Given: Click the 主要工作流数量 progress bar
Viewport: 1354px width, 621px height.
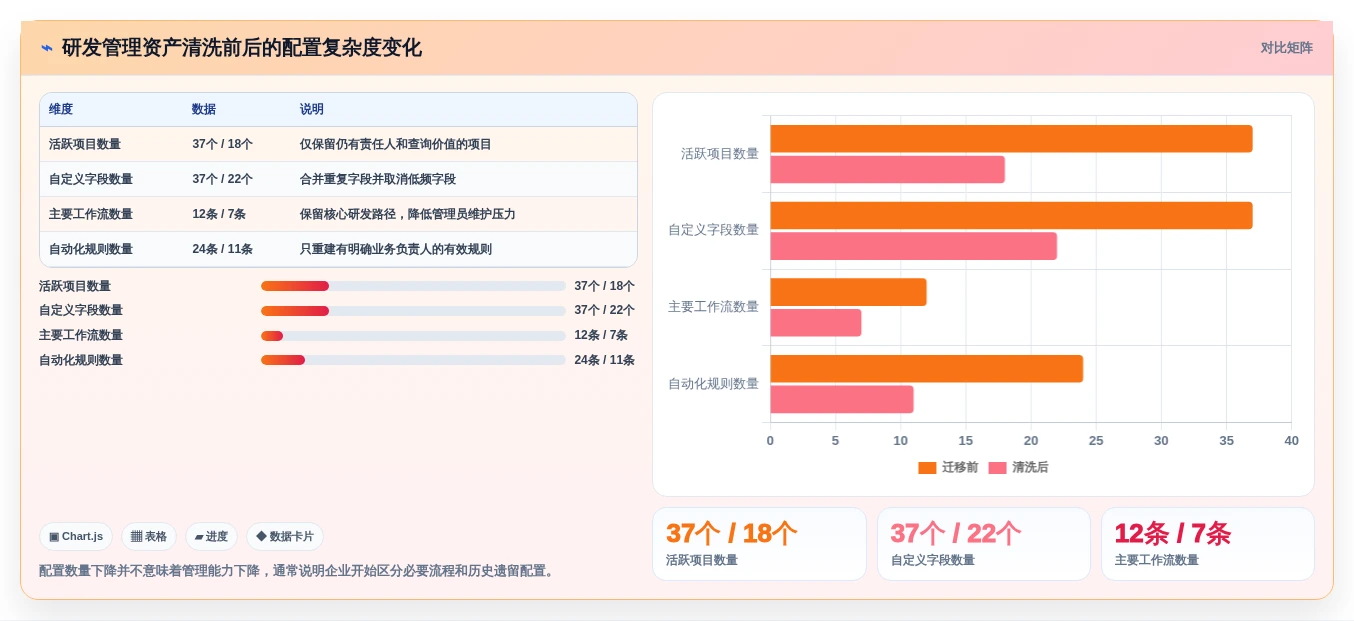Looking at the screenshot, I should click(413, 336).
